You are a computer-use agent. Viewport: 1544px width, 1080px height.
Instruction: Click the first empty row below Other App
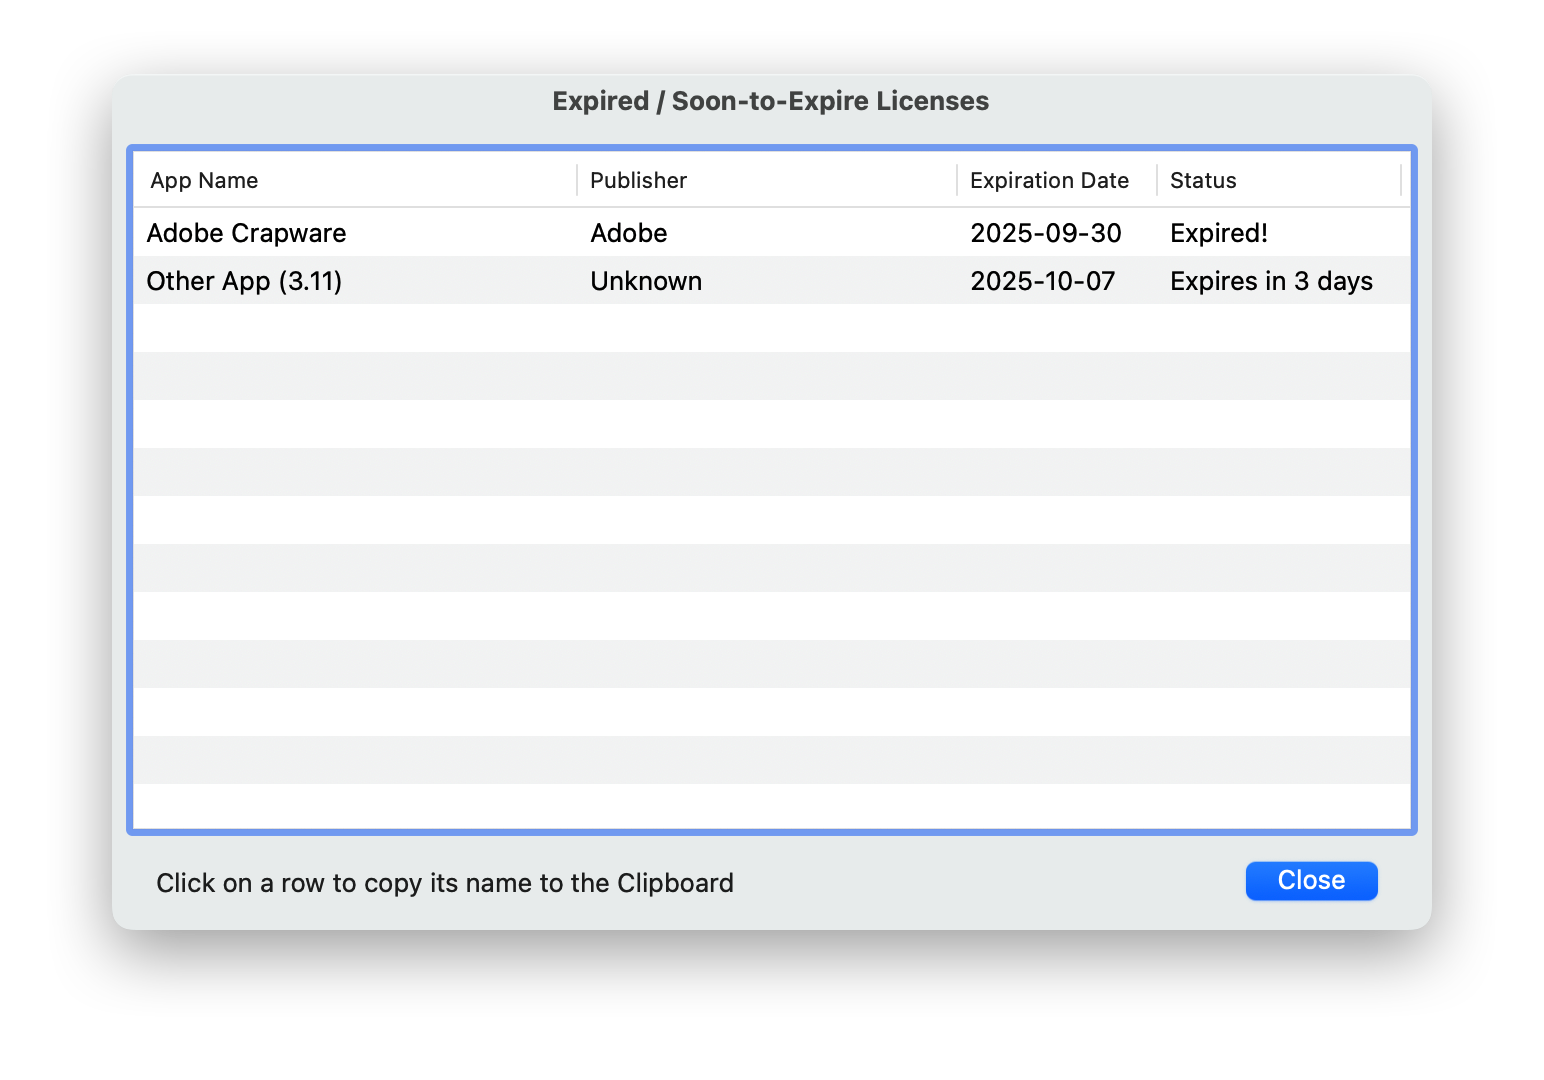[770, 328]
